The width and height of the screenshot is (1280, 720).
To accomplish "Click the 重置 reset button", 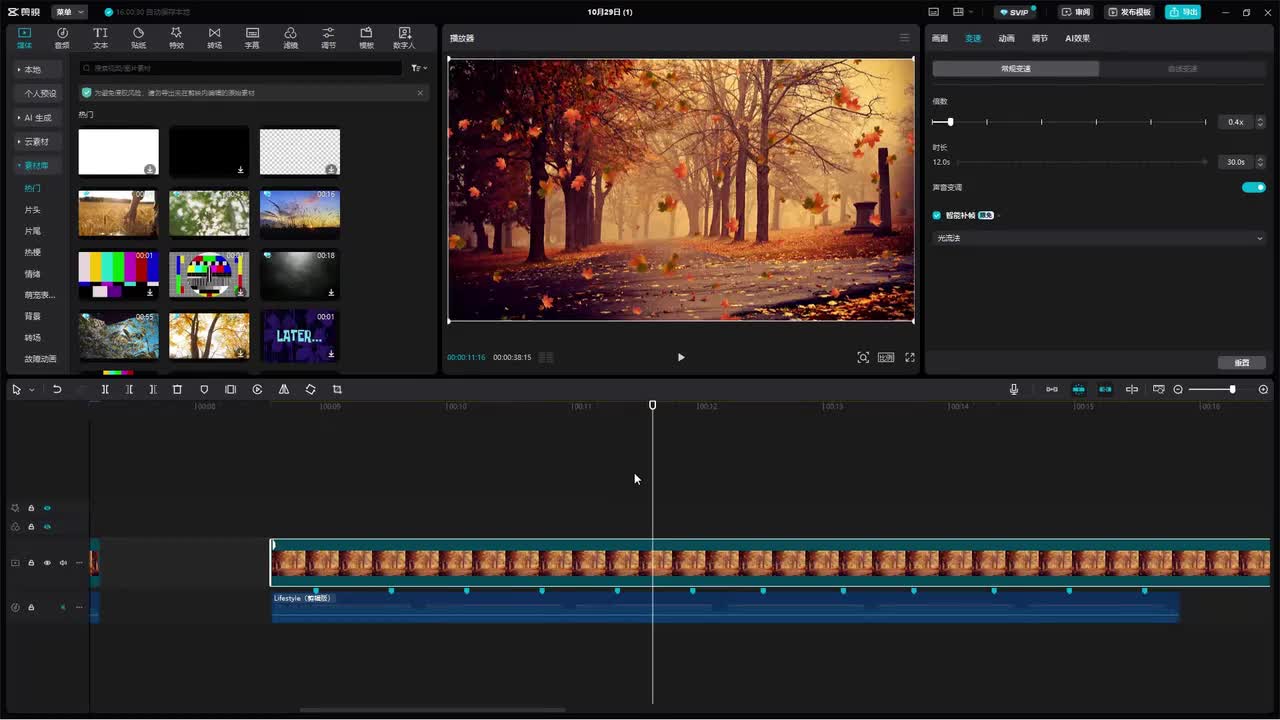I will [1242, 363].
